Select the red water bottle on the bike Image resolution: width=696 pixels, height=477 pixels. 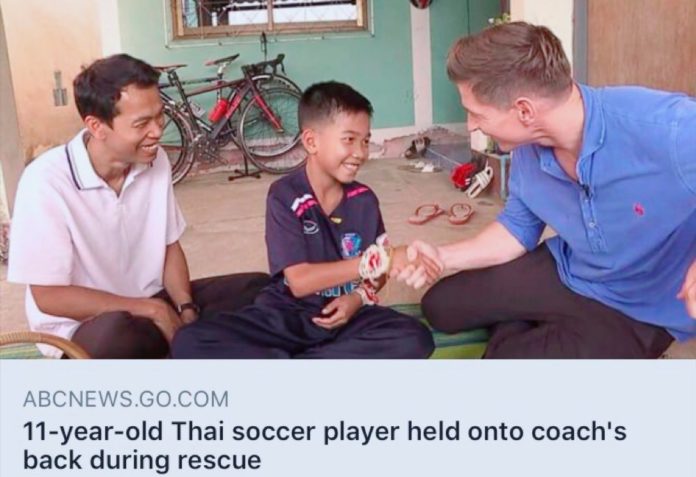click(x=218, y=110)
